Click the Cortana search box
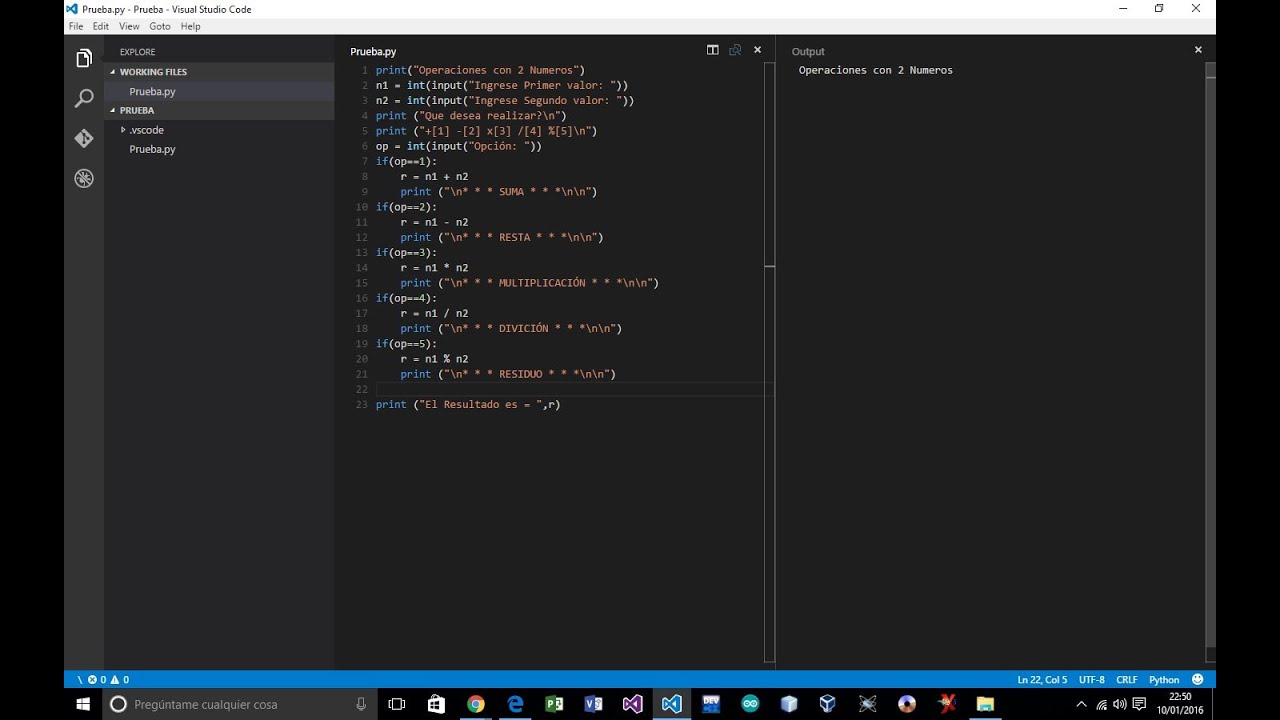1280x720 pixels. click(x=240, y=704)
